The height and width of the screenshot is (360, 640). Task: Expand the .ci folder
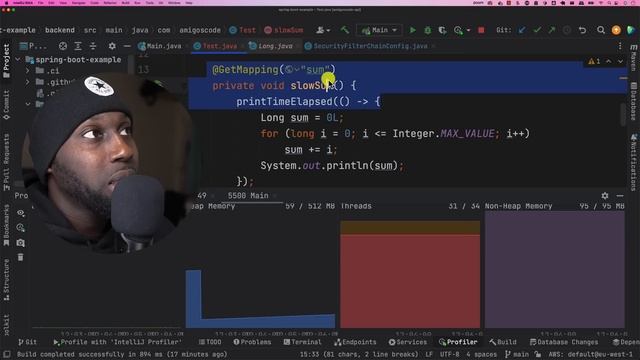(x=27, y=71)
